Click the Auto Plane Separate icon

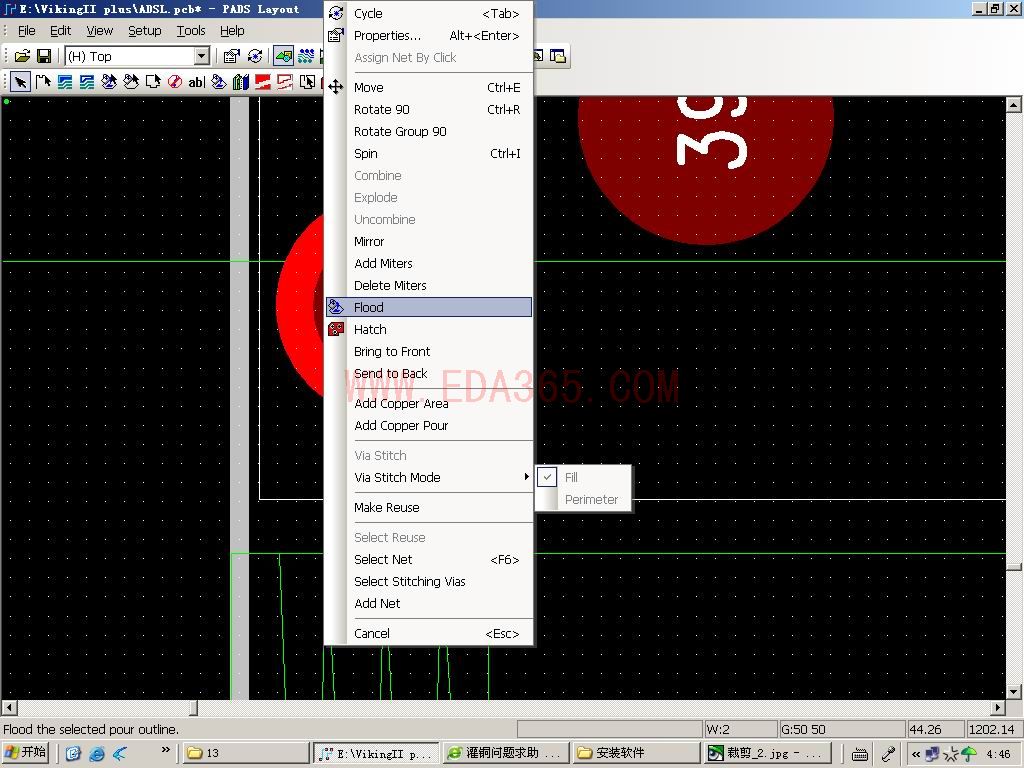307,82
